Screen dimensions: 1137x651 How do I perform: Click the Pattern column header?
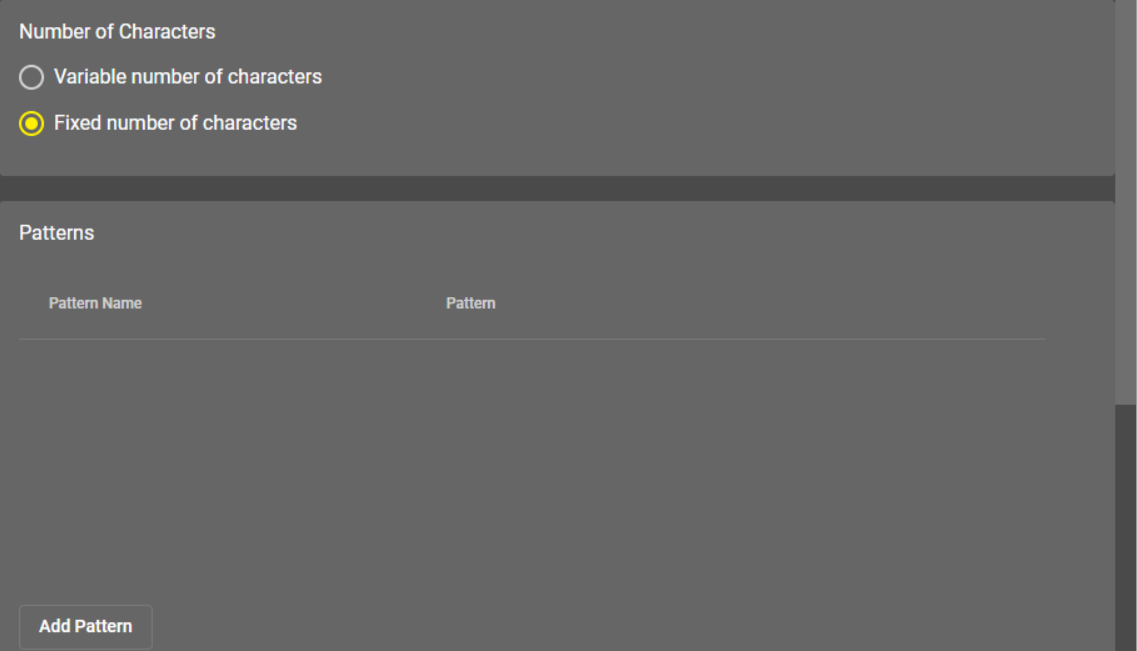(470, 303)
